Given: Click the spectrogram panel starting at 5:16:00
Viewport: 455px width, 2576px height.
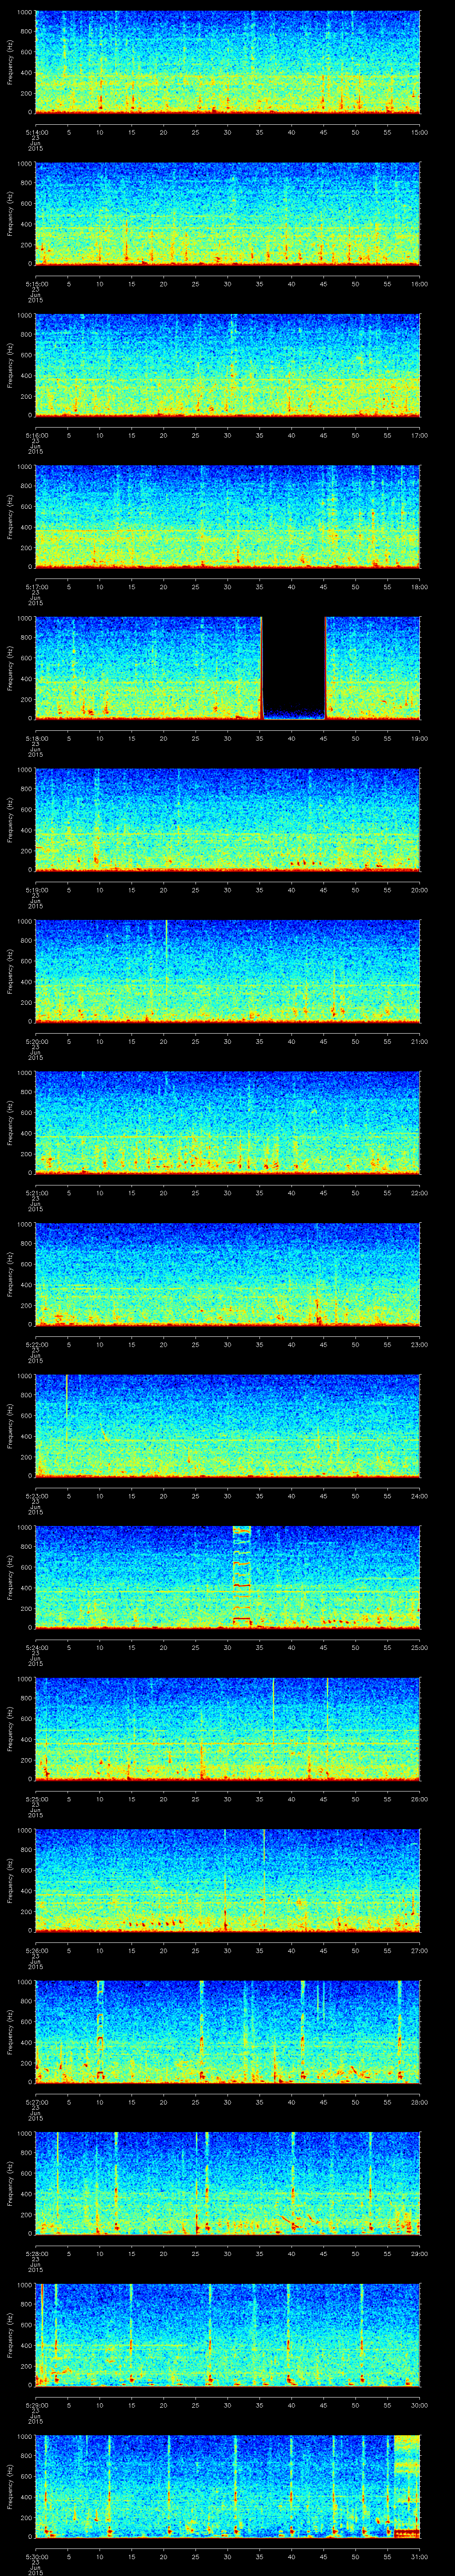Looking at the screenshot, I should coord(228,365).
